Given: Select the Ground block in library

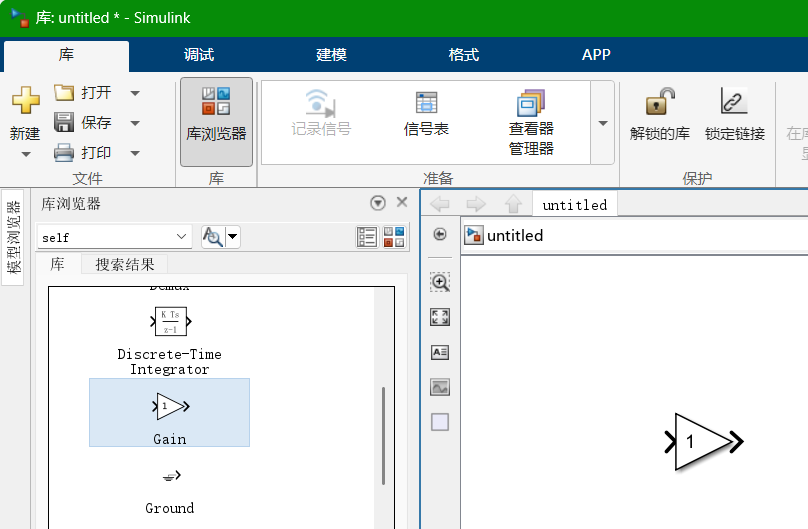Looking at the screenshot, I should coord(170,491).
